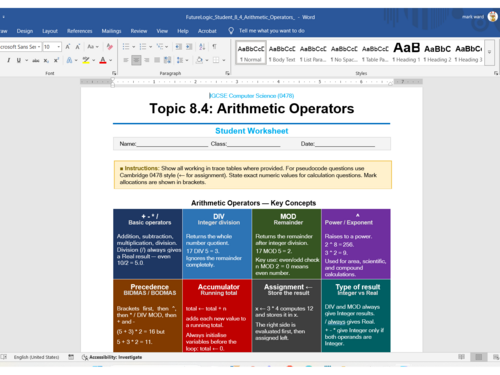Open the Styles pane launcher
The image size is (500, 375).
(496, 73)
